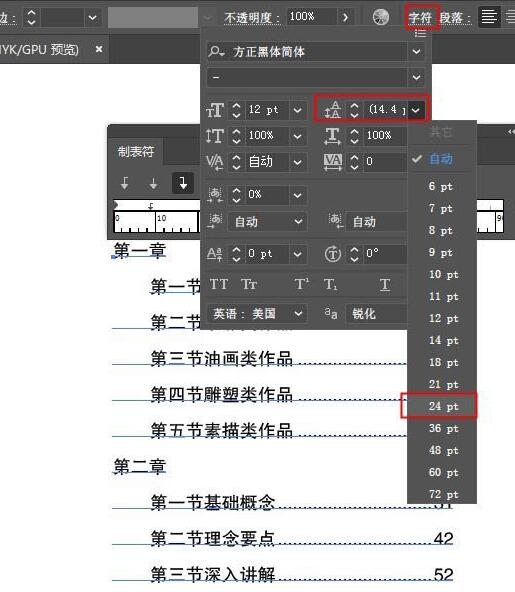Choose 36 pt from the leading list
515x592 pixels.
(443, 429)
